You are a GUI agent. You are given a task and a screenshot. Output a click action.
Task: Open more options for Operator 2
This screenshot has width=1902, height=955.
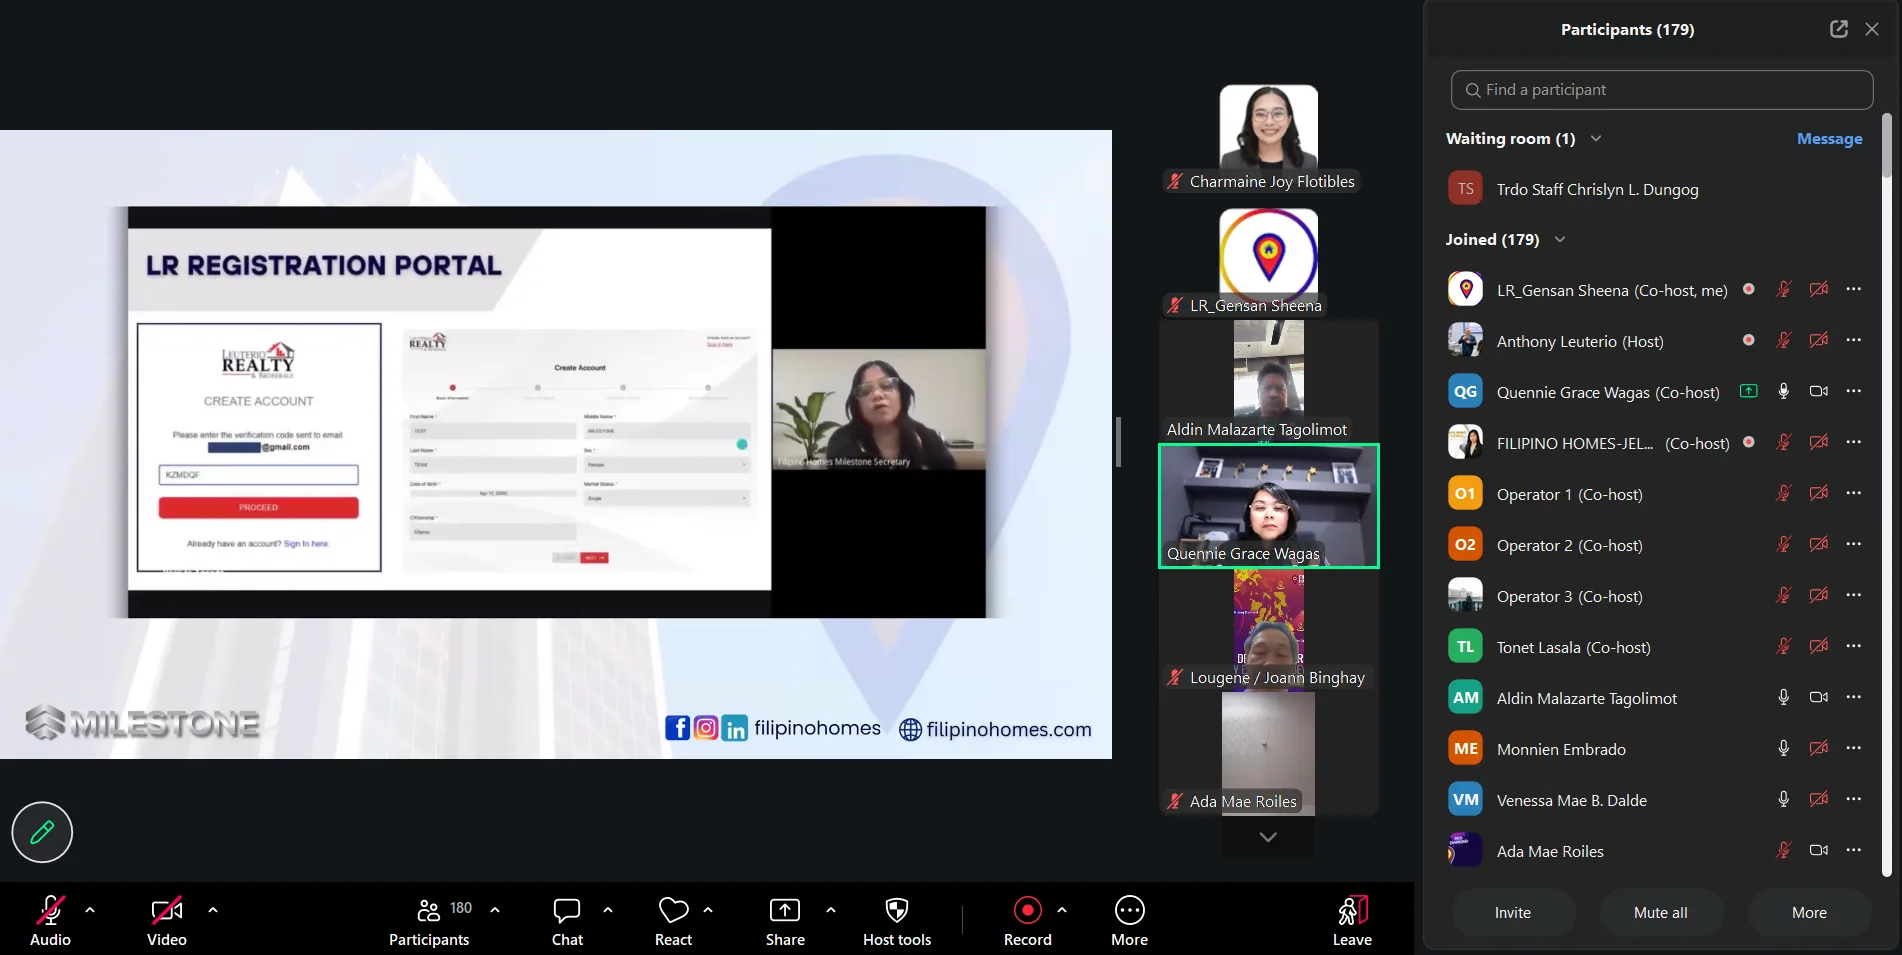click(1854, 544)
